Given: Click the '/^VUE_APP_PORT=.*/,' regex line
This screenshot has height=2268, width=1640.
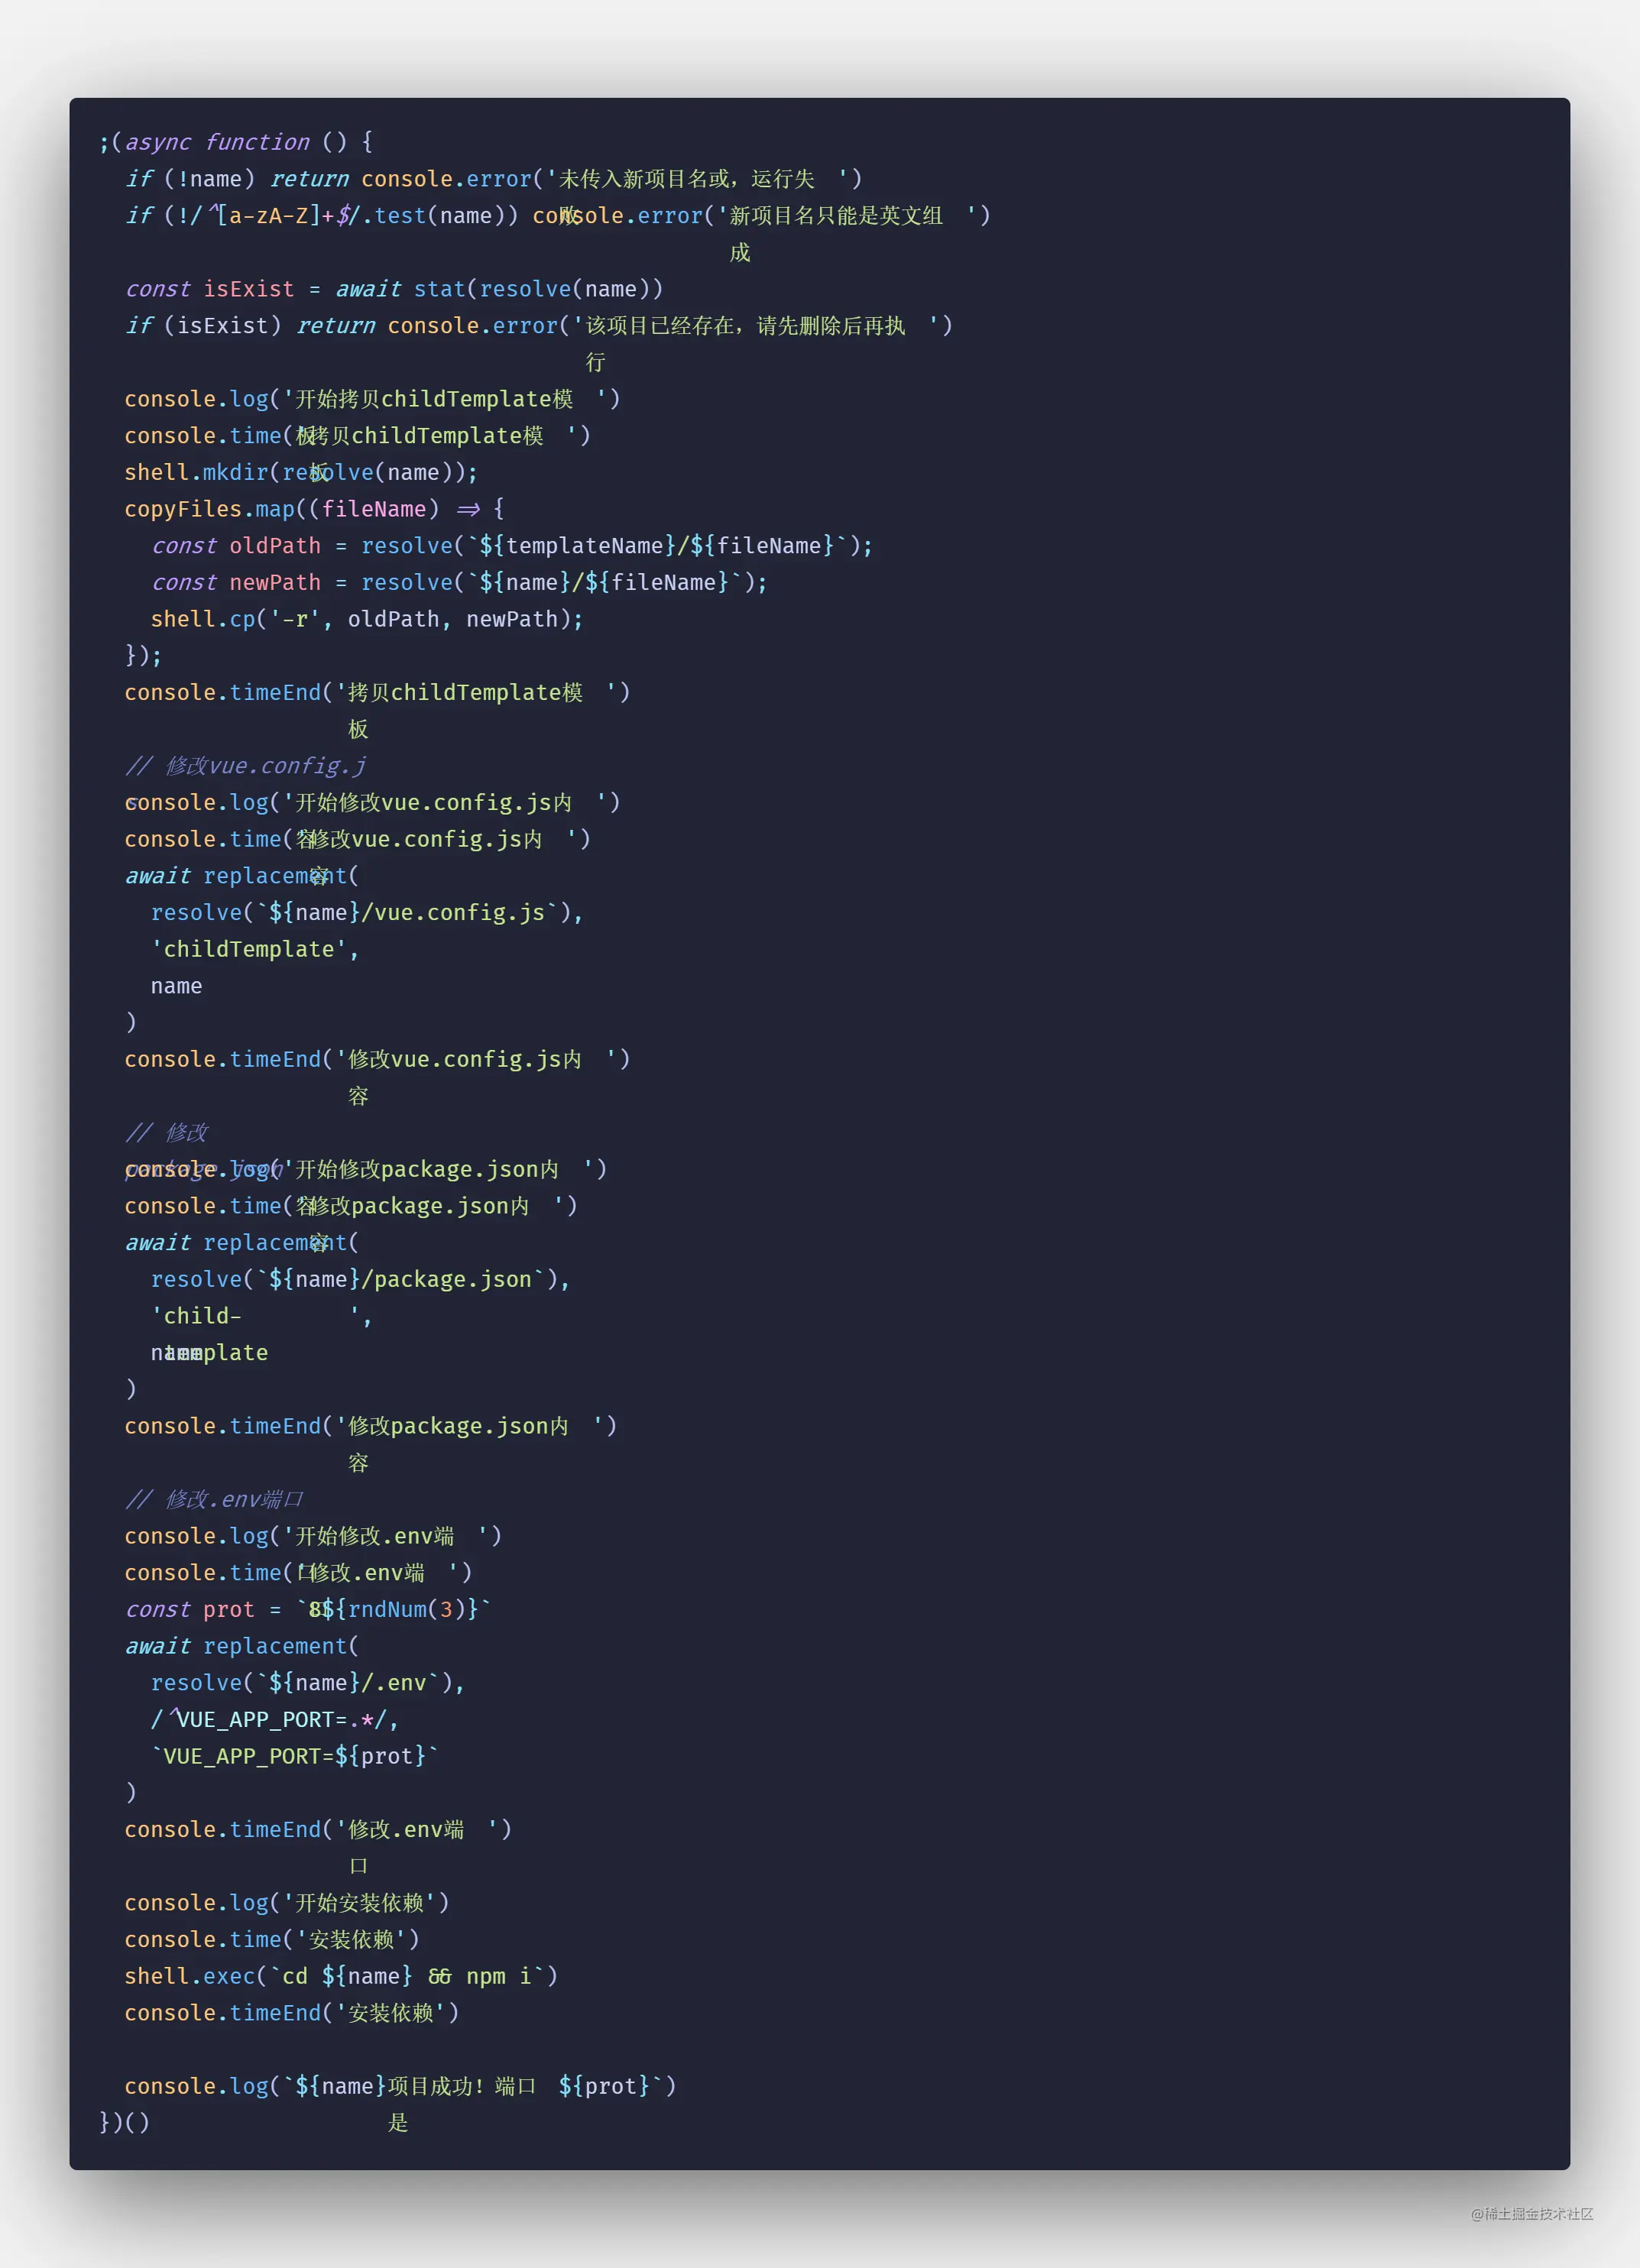Looking at the screenshot, I should [x=275, y=1719].
